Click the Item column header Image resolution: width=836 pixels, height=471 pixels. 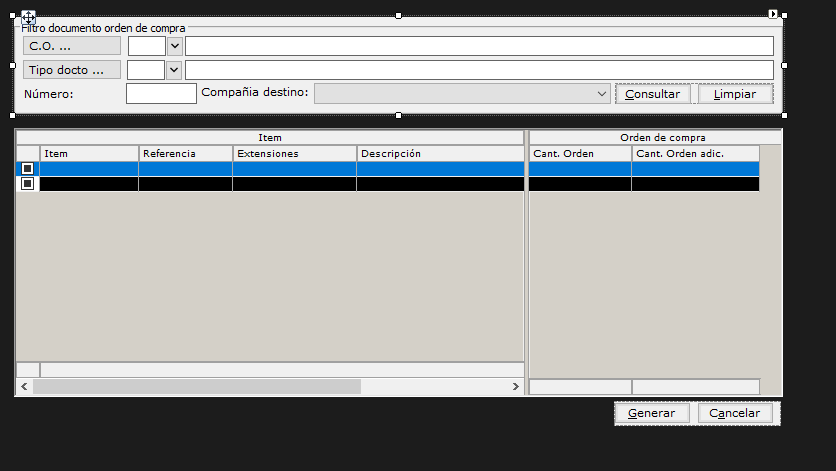(89, 154)
